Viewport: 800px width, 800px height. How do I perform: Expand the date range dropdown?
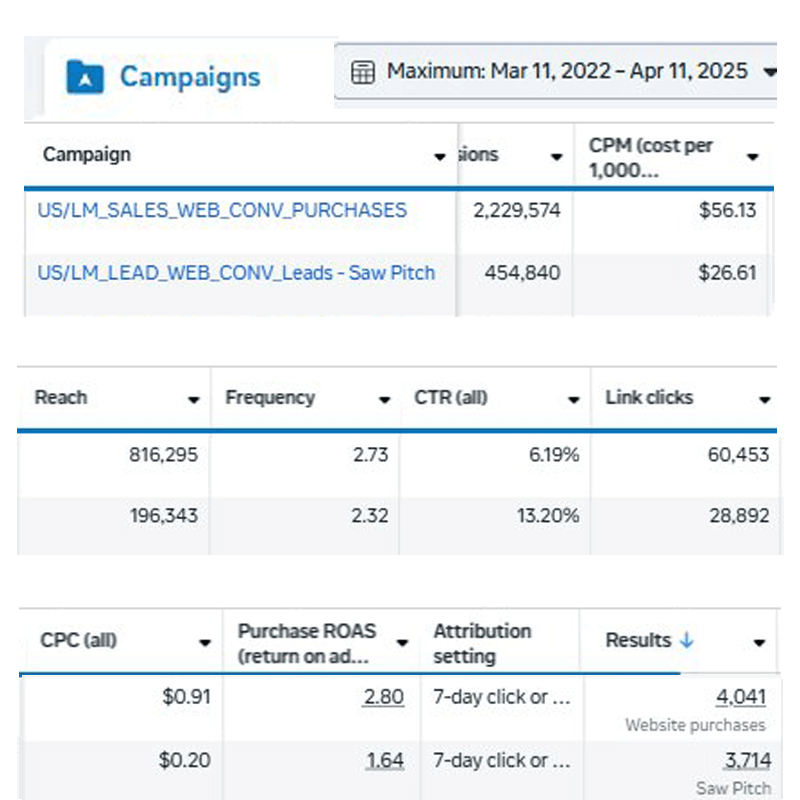click(x=768, y=72)
